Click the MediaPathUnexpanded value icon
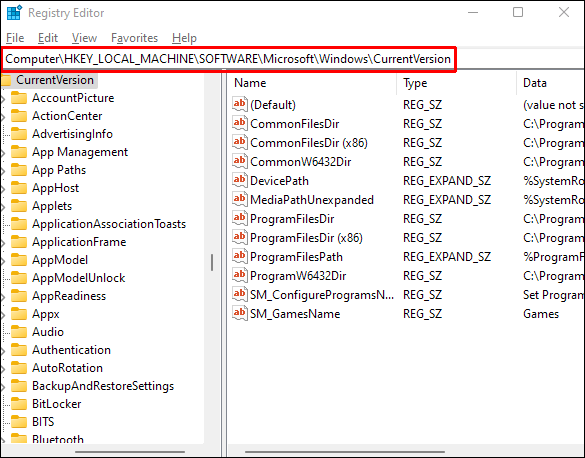 240,199
